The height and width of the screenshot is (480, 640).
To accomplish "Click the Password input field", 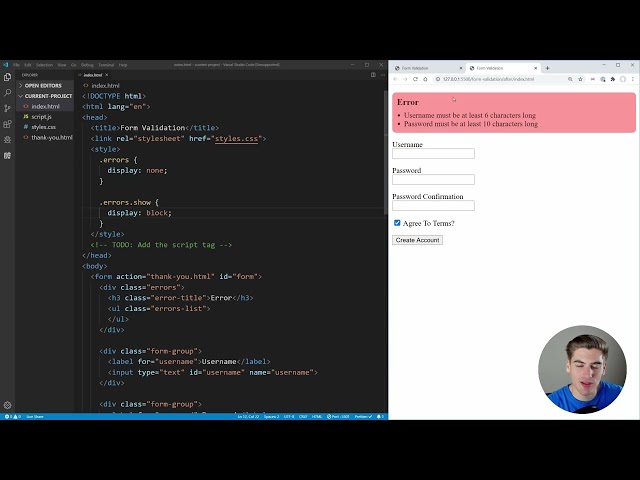I will (x=433, y=180).
